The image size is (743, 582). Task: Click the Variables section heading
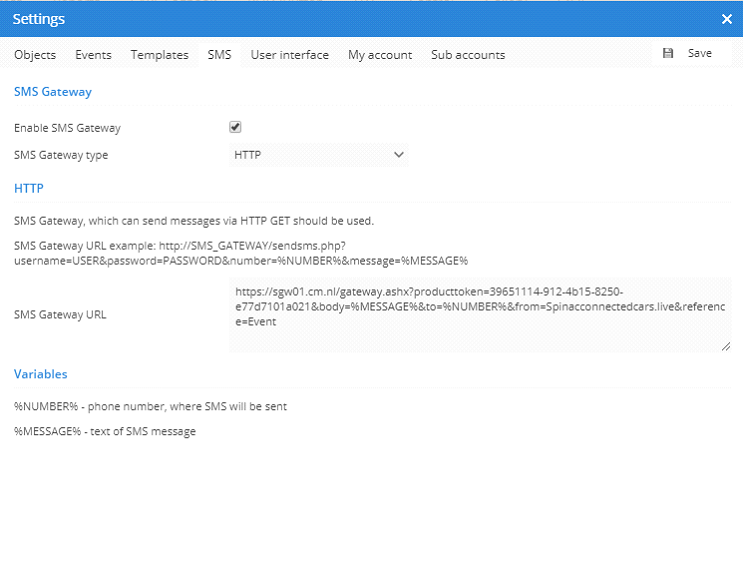(41, 374)
